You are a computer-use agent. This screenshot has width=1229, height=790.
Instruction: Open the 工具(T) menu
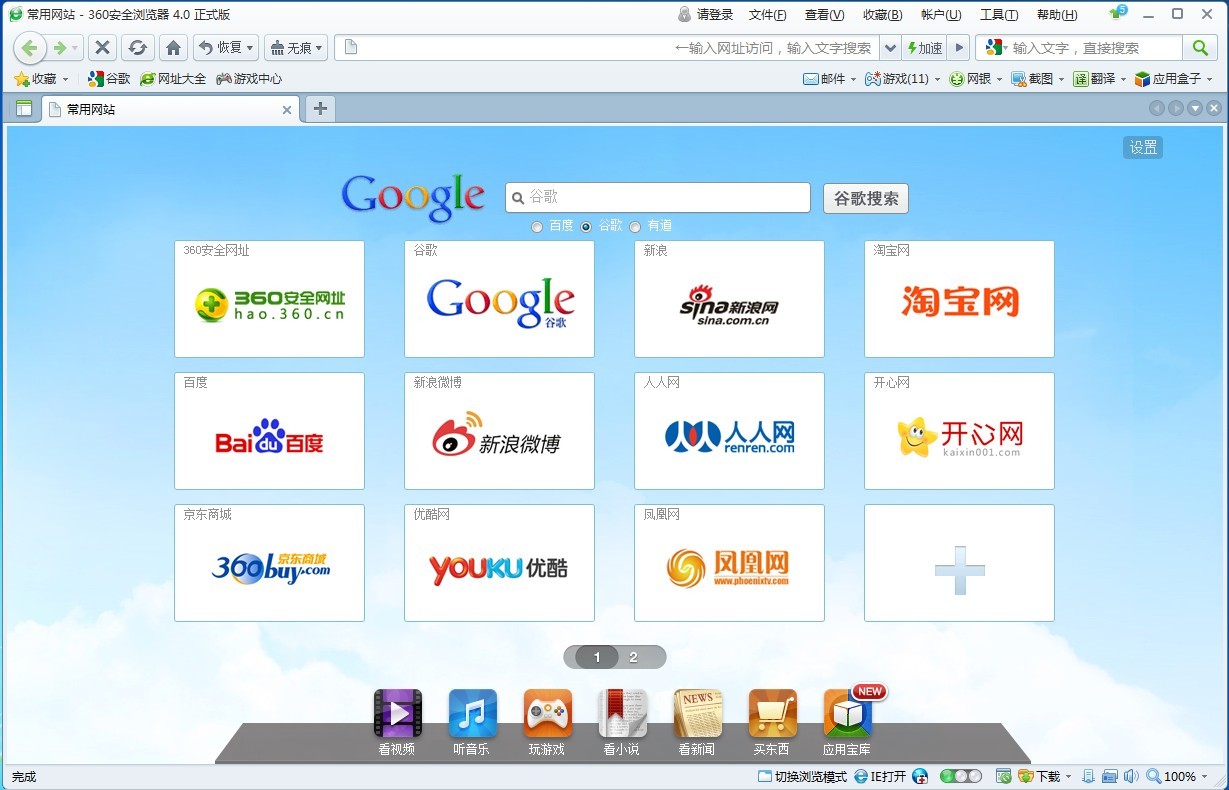coord(998,15)
